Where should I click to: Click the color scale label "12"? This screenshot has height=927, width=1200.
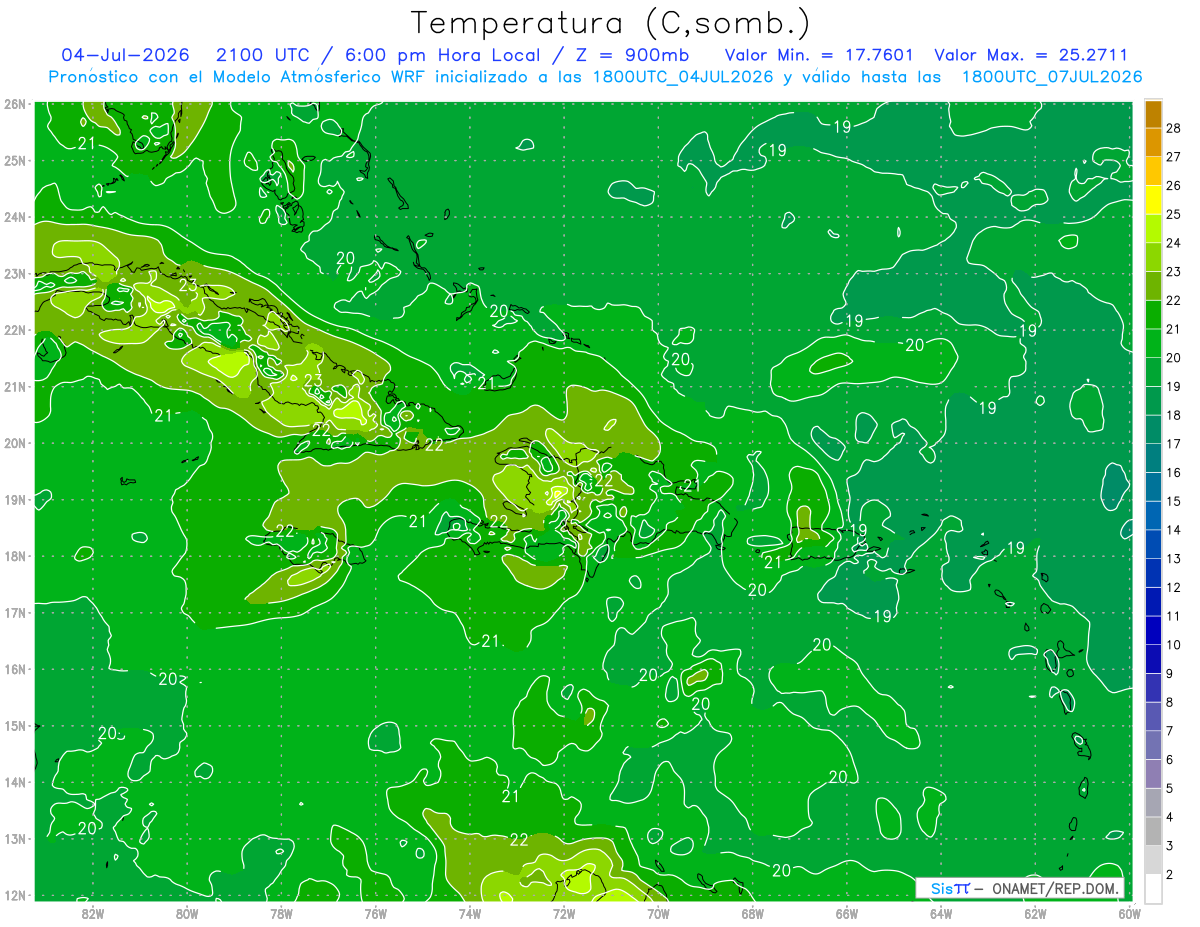tap(1174, 588)
